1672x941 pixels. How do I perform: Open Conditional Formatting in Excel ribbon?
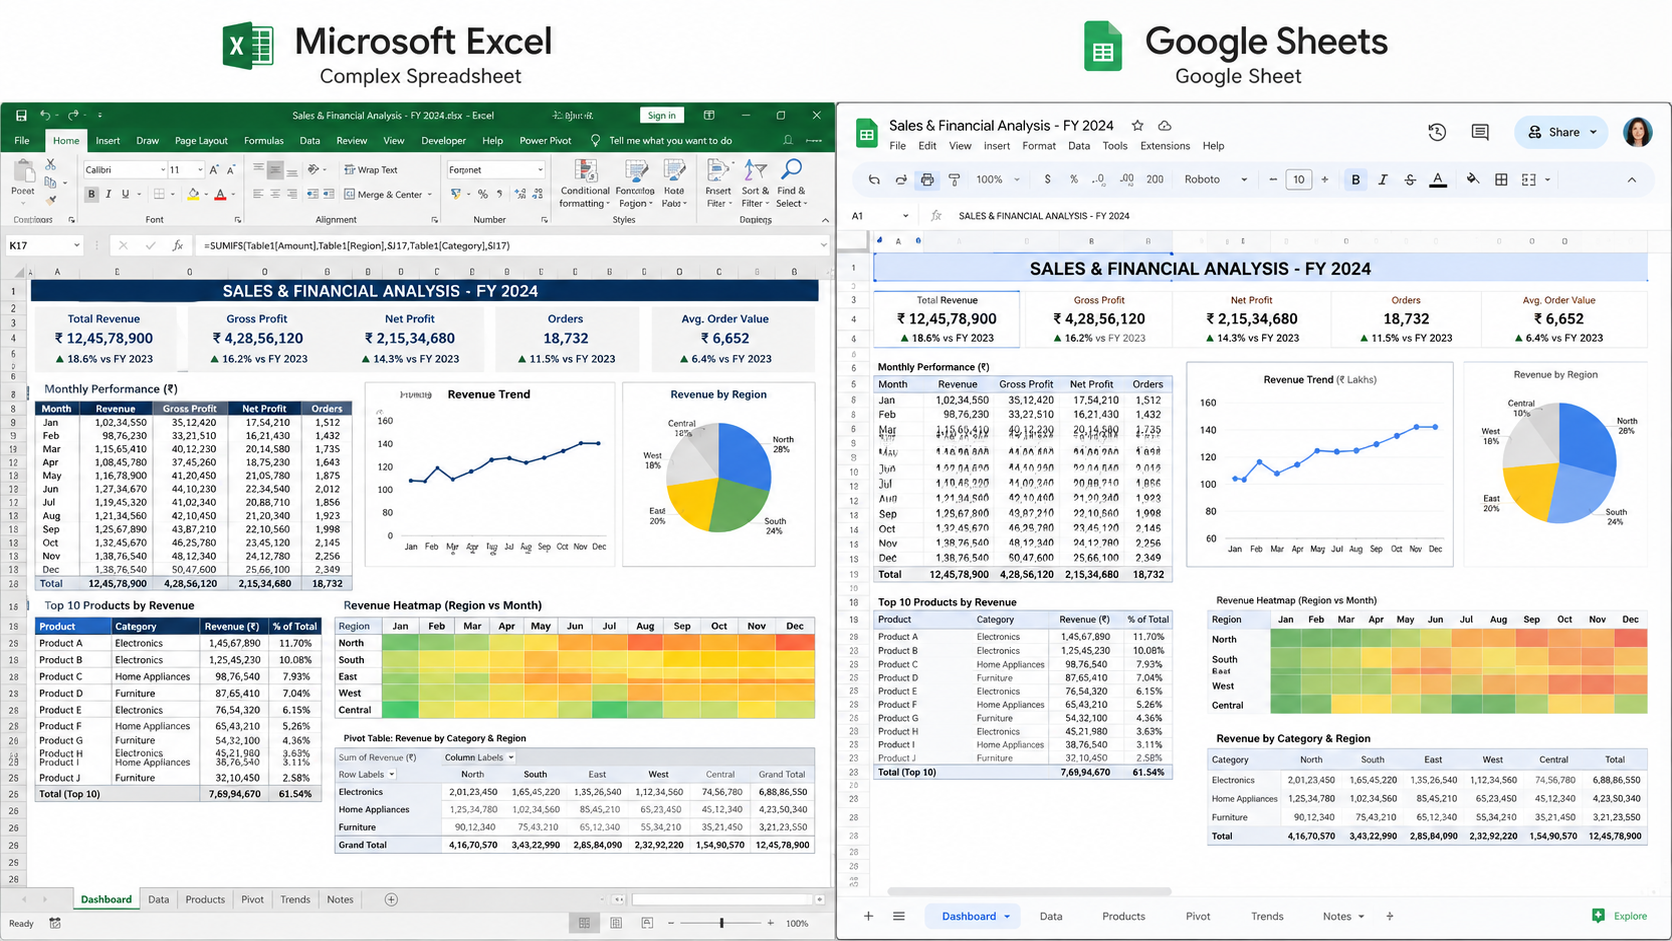[x=584, y=183]
